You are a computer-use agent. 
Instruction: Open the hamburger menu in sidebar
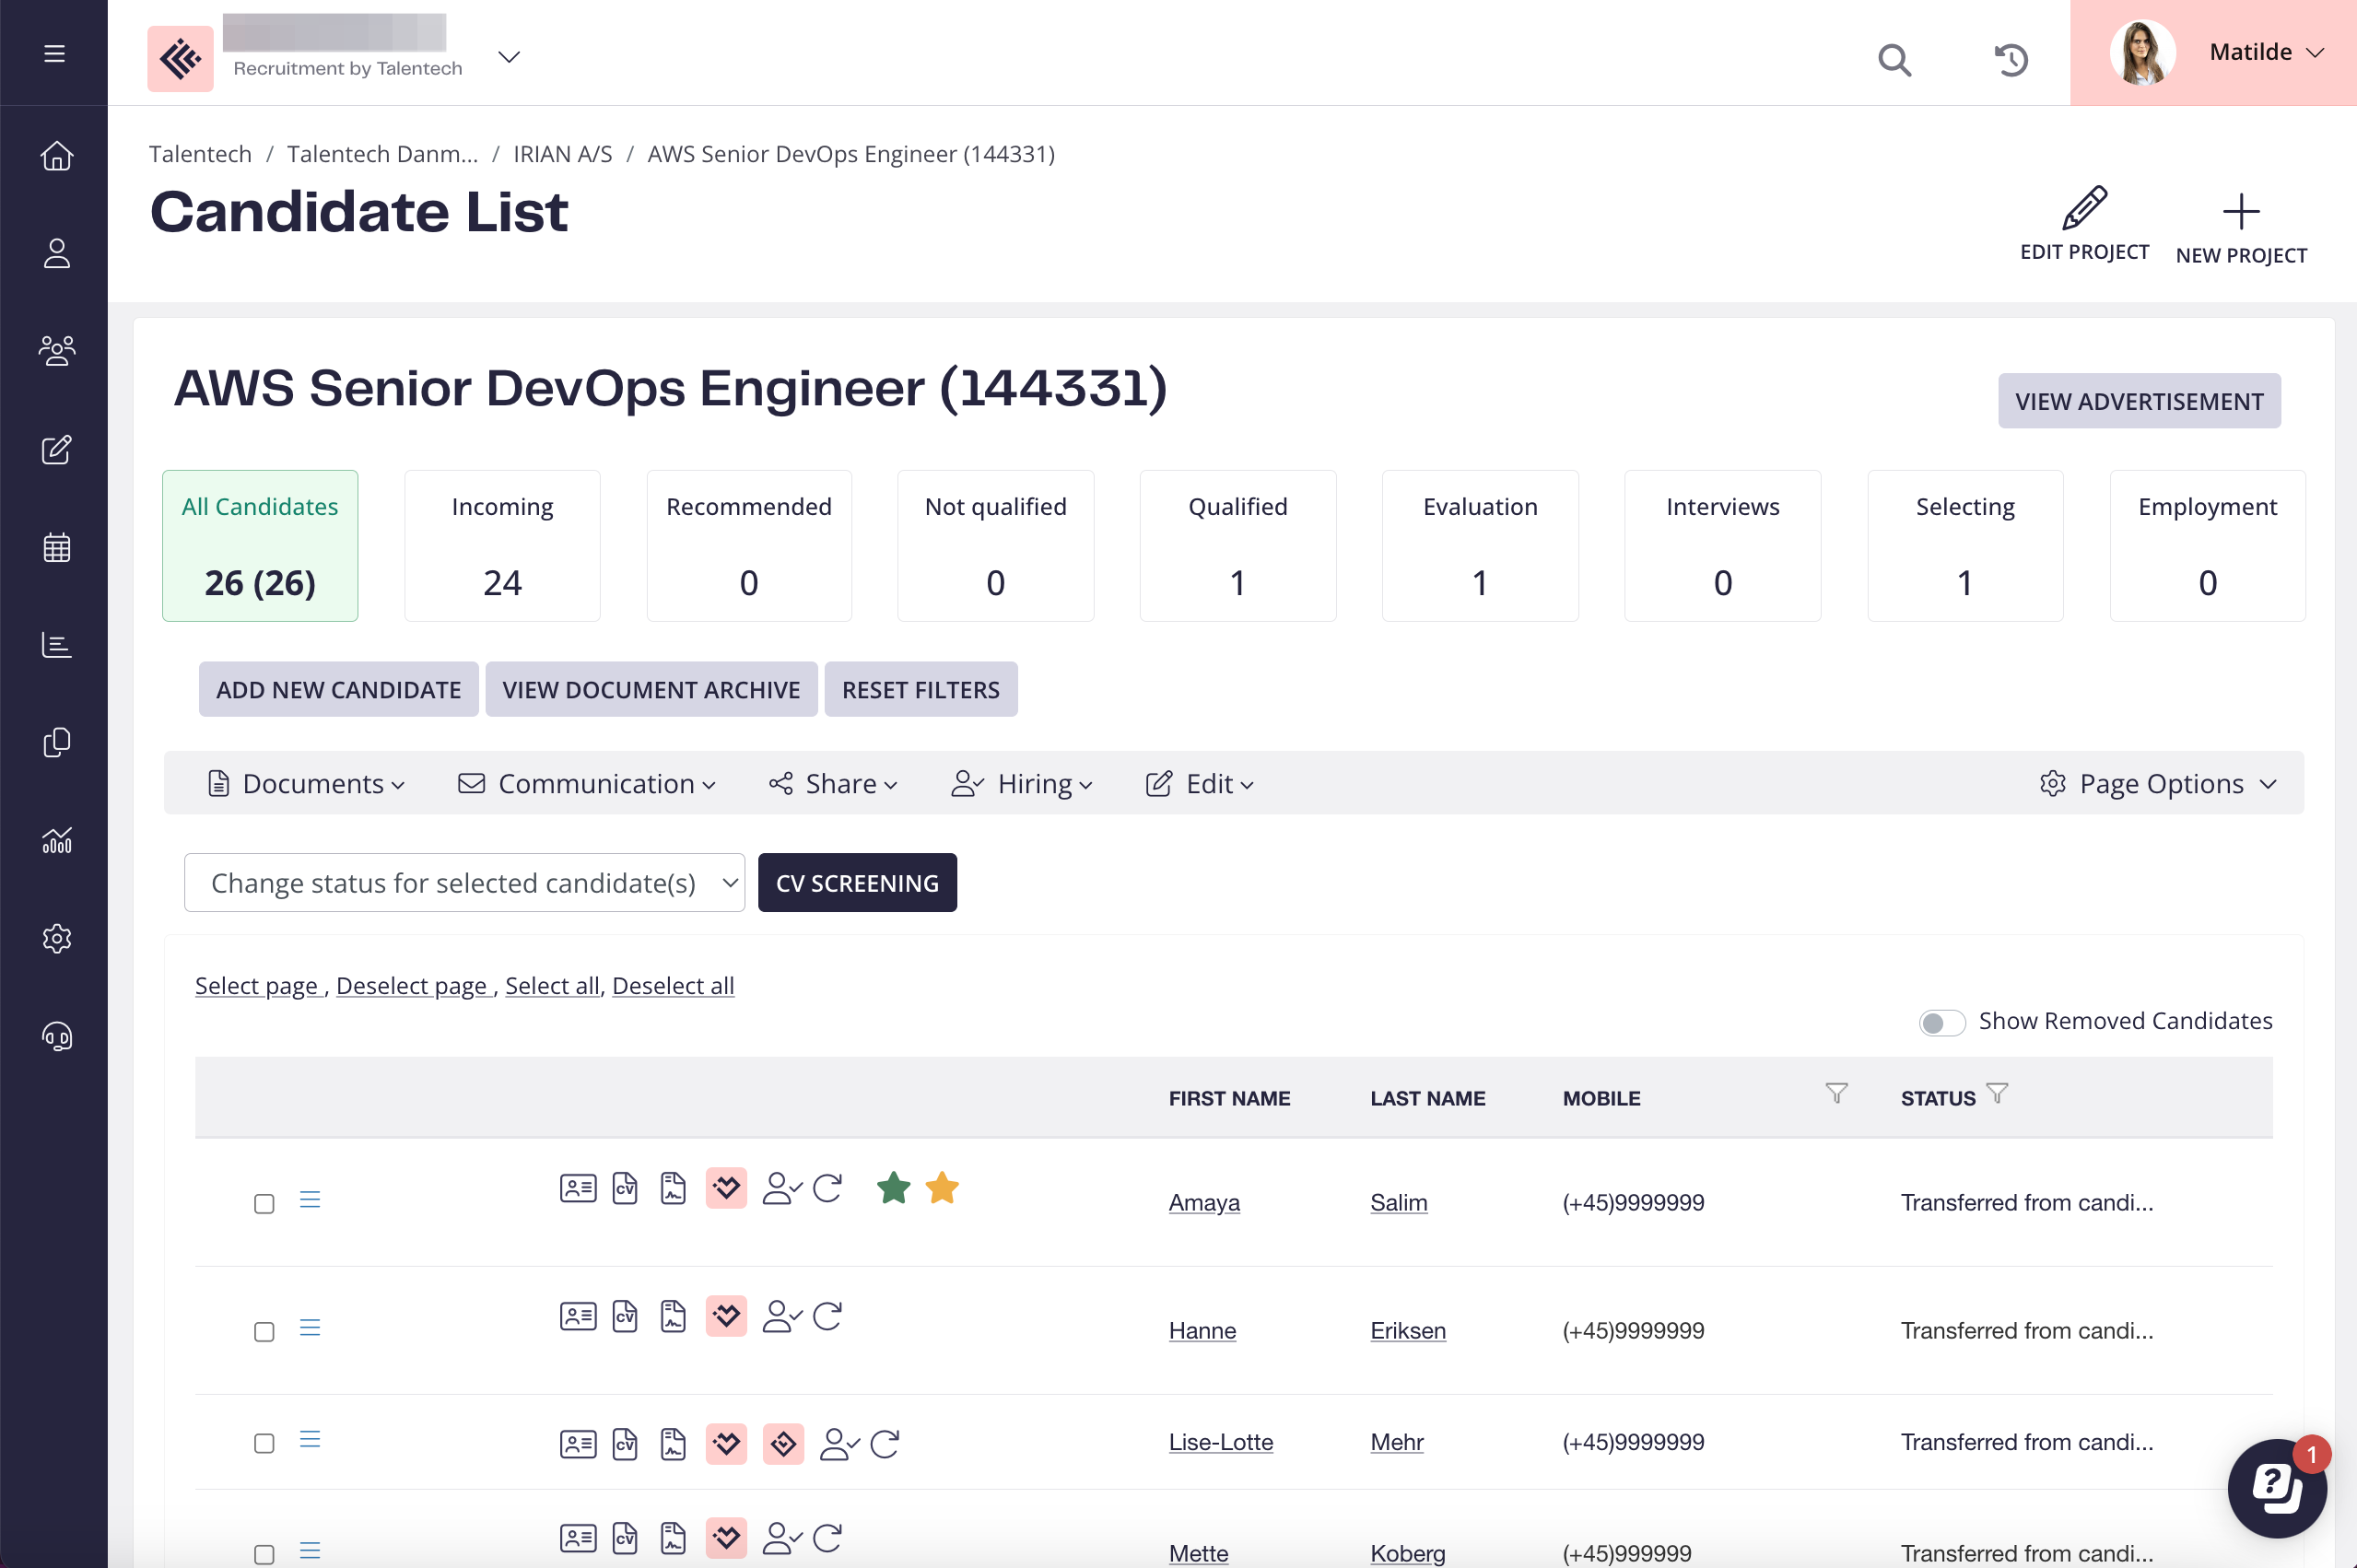coord(54,53)
